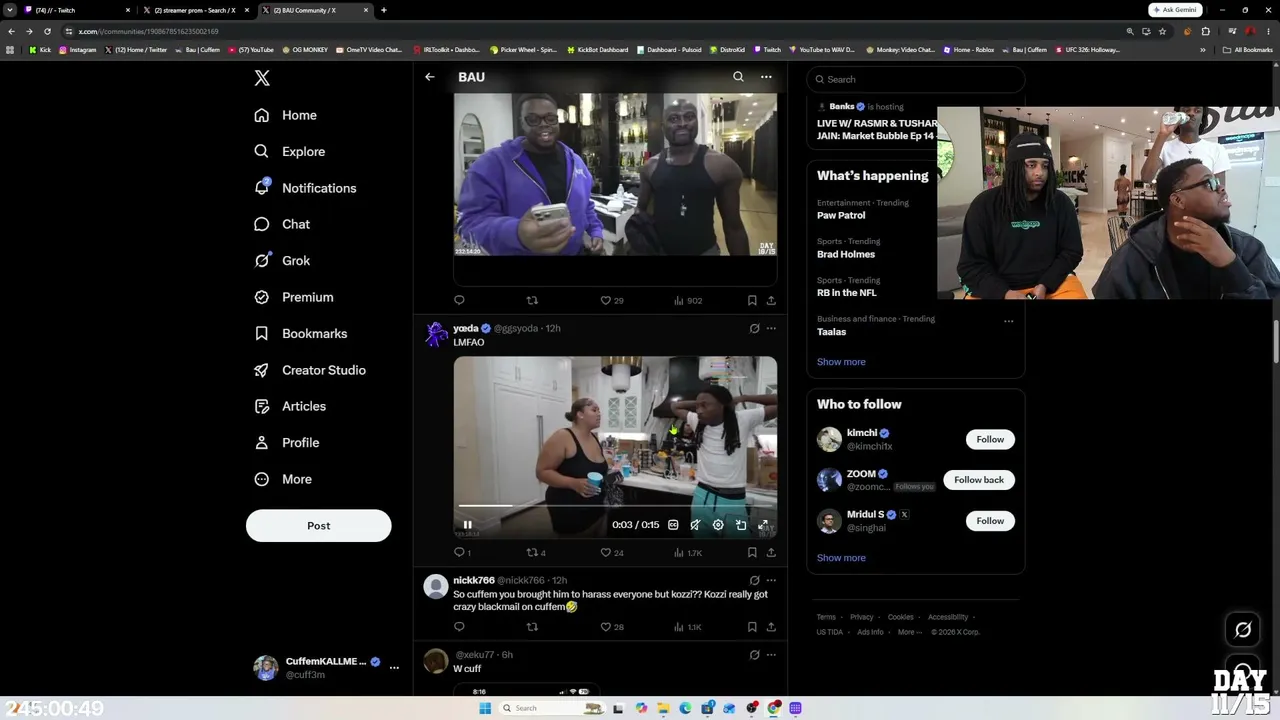The width and height of the screenshot is (1280, 720).
Task: Open Articles in the sidebar
Action: [290, 406]
